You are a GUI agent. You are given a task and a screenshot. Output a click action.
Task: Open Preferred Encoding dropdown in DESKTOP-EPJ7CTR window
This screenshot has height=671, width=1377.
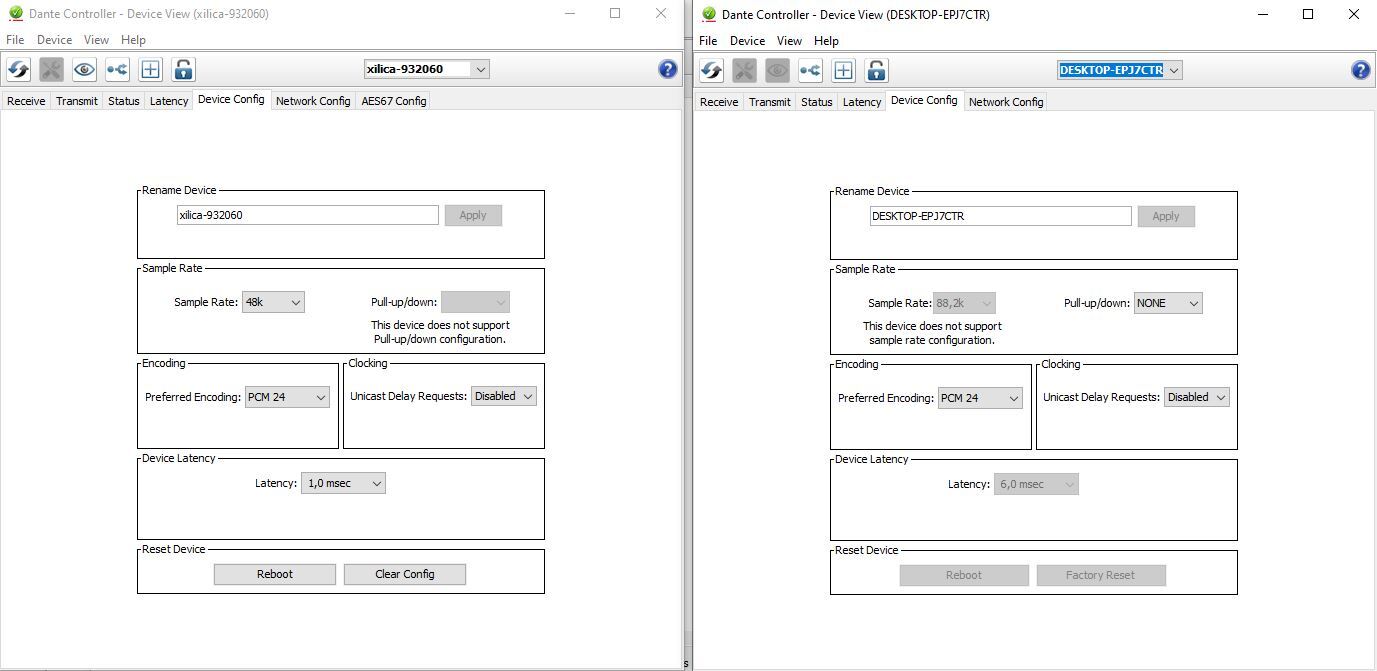pos(980,398)
